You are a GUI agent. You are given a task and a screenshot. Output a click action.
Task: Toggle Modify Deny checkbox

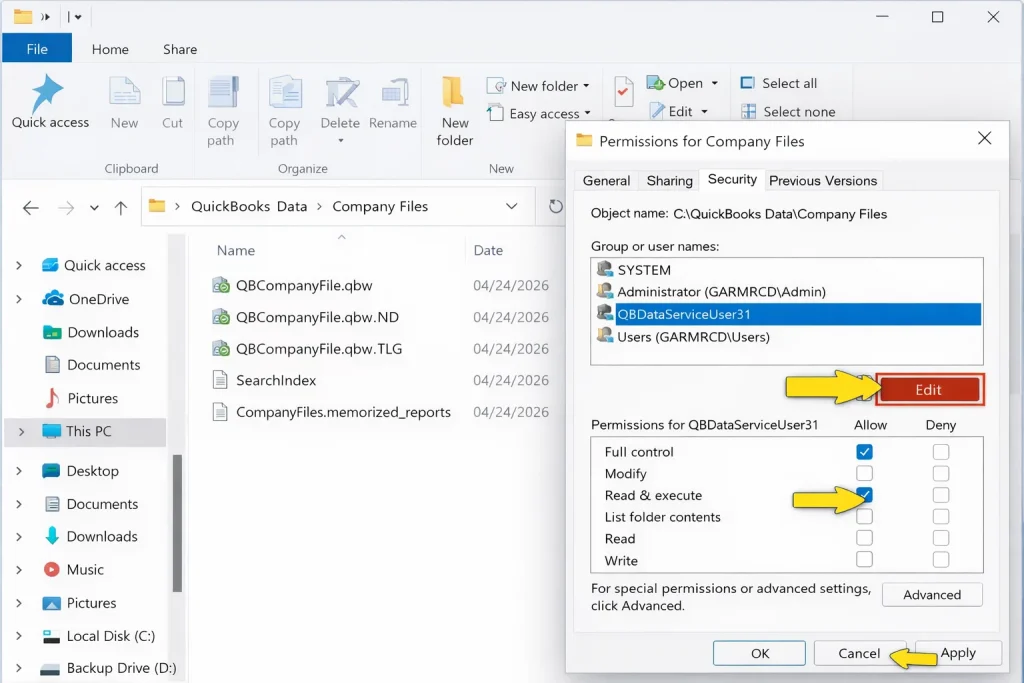[x=941, y=473]
